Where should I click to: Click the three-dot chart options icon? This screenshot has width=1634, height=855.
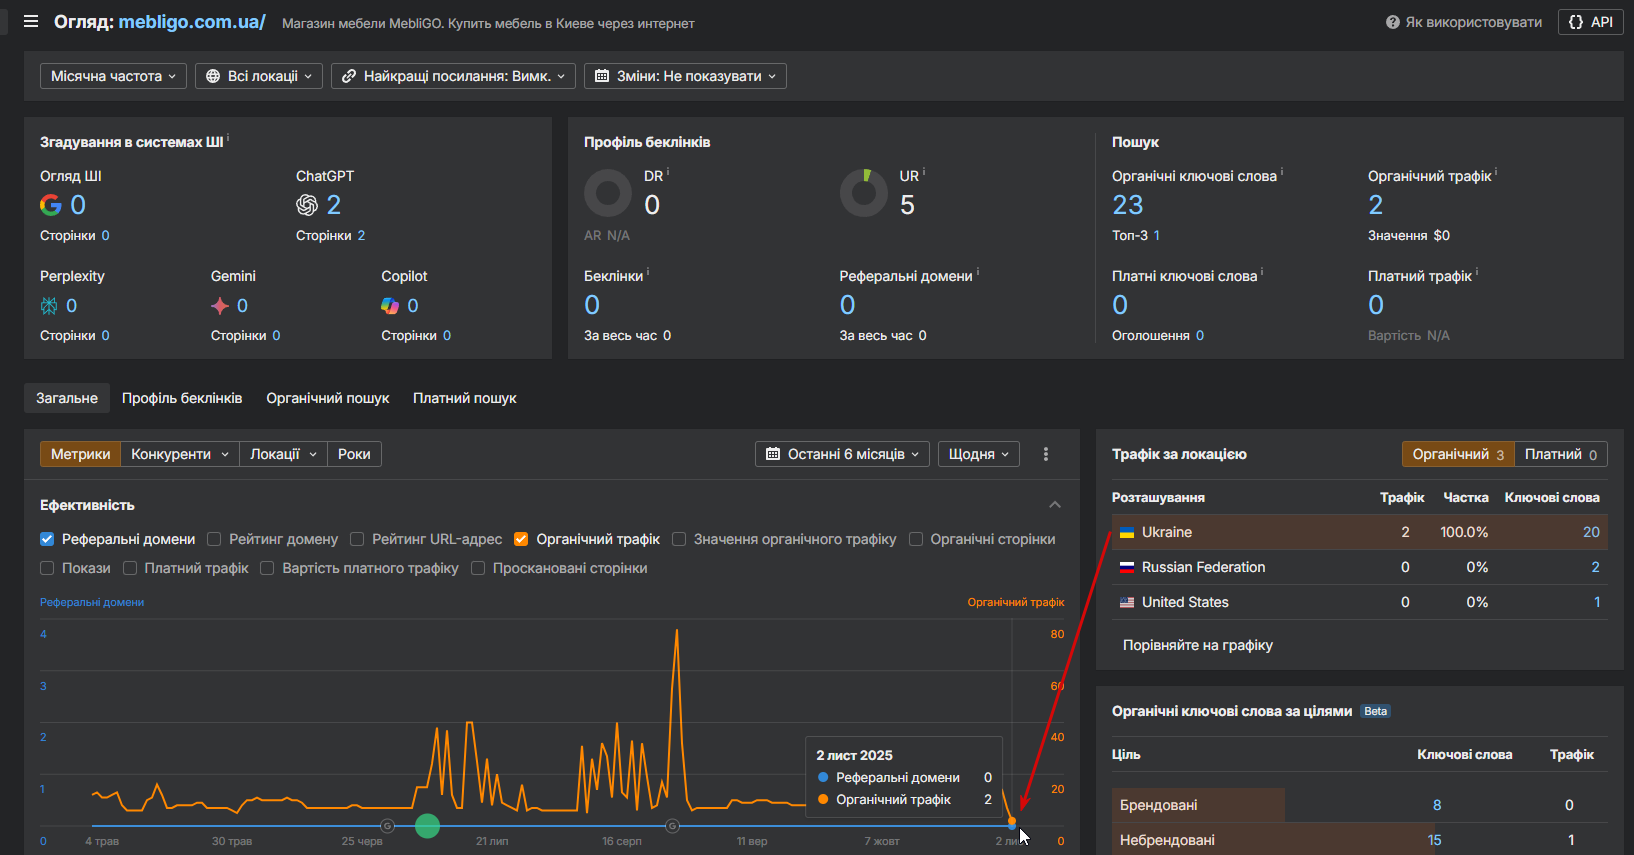[x=1046, y=454]
